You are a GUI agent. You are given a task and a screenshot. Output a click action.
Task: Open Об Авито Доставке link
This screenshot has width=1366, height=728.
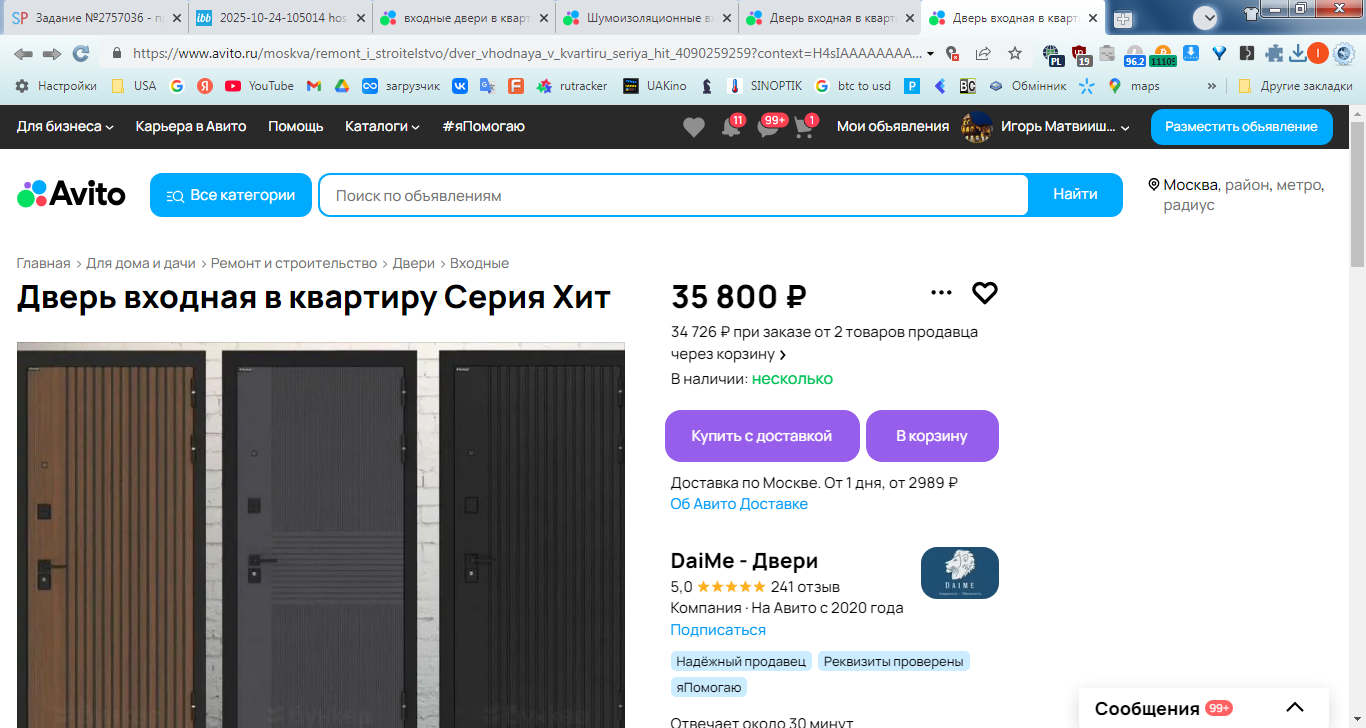[739, 504]
